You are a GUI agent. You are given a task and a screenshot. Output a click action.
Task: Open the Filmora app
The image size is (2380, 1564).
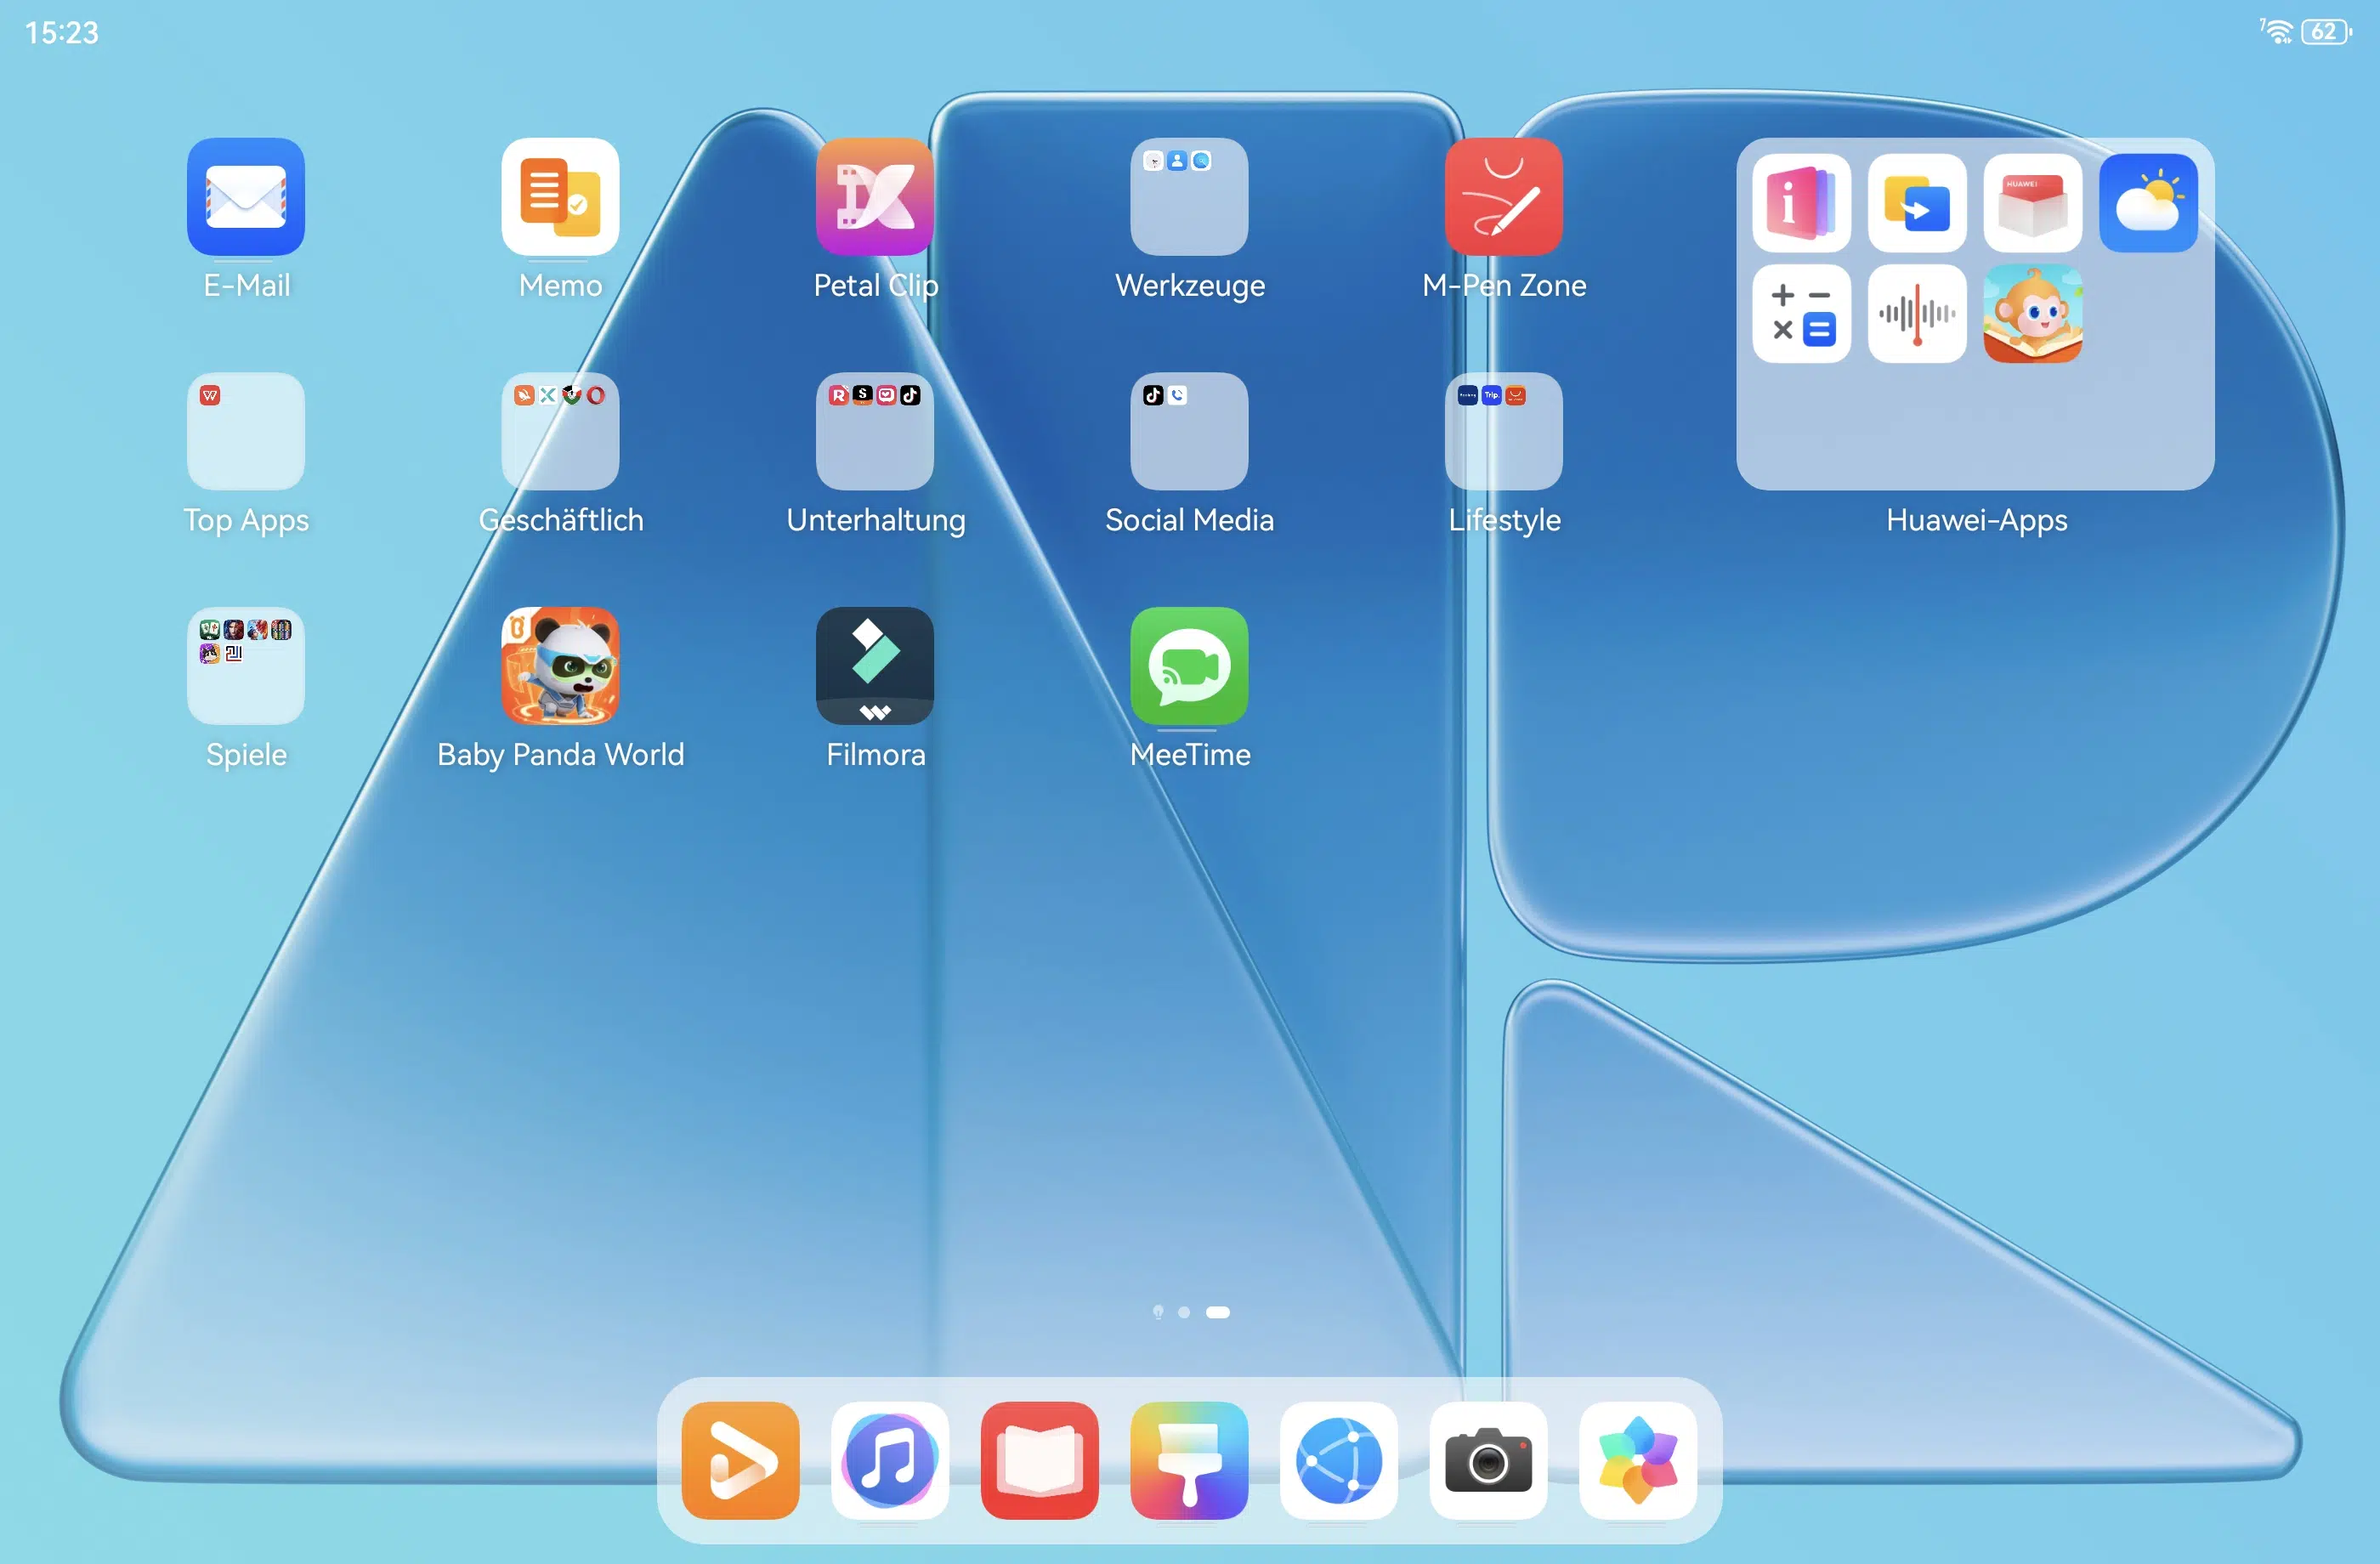[x=875, y=666]
